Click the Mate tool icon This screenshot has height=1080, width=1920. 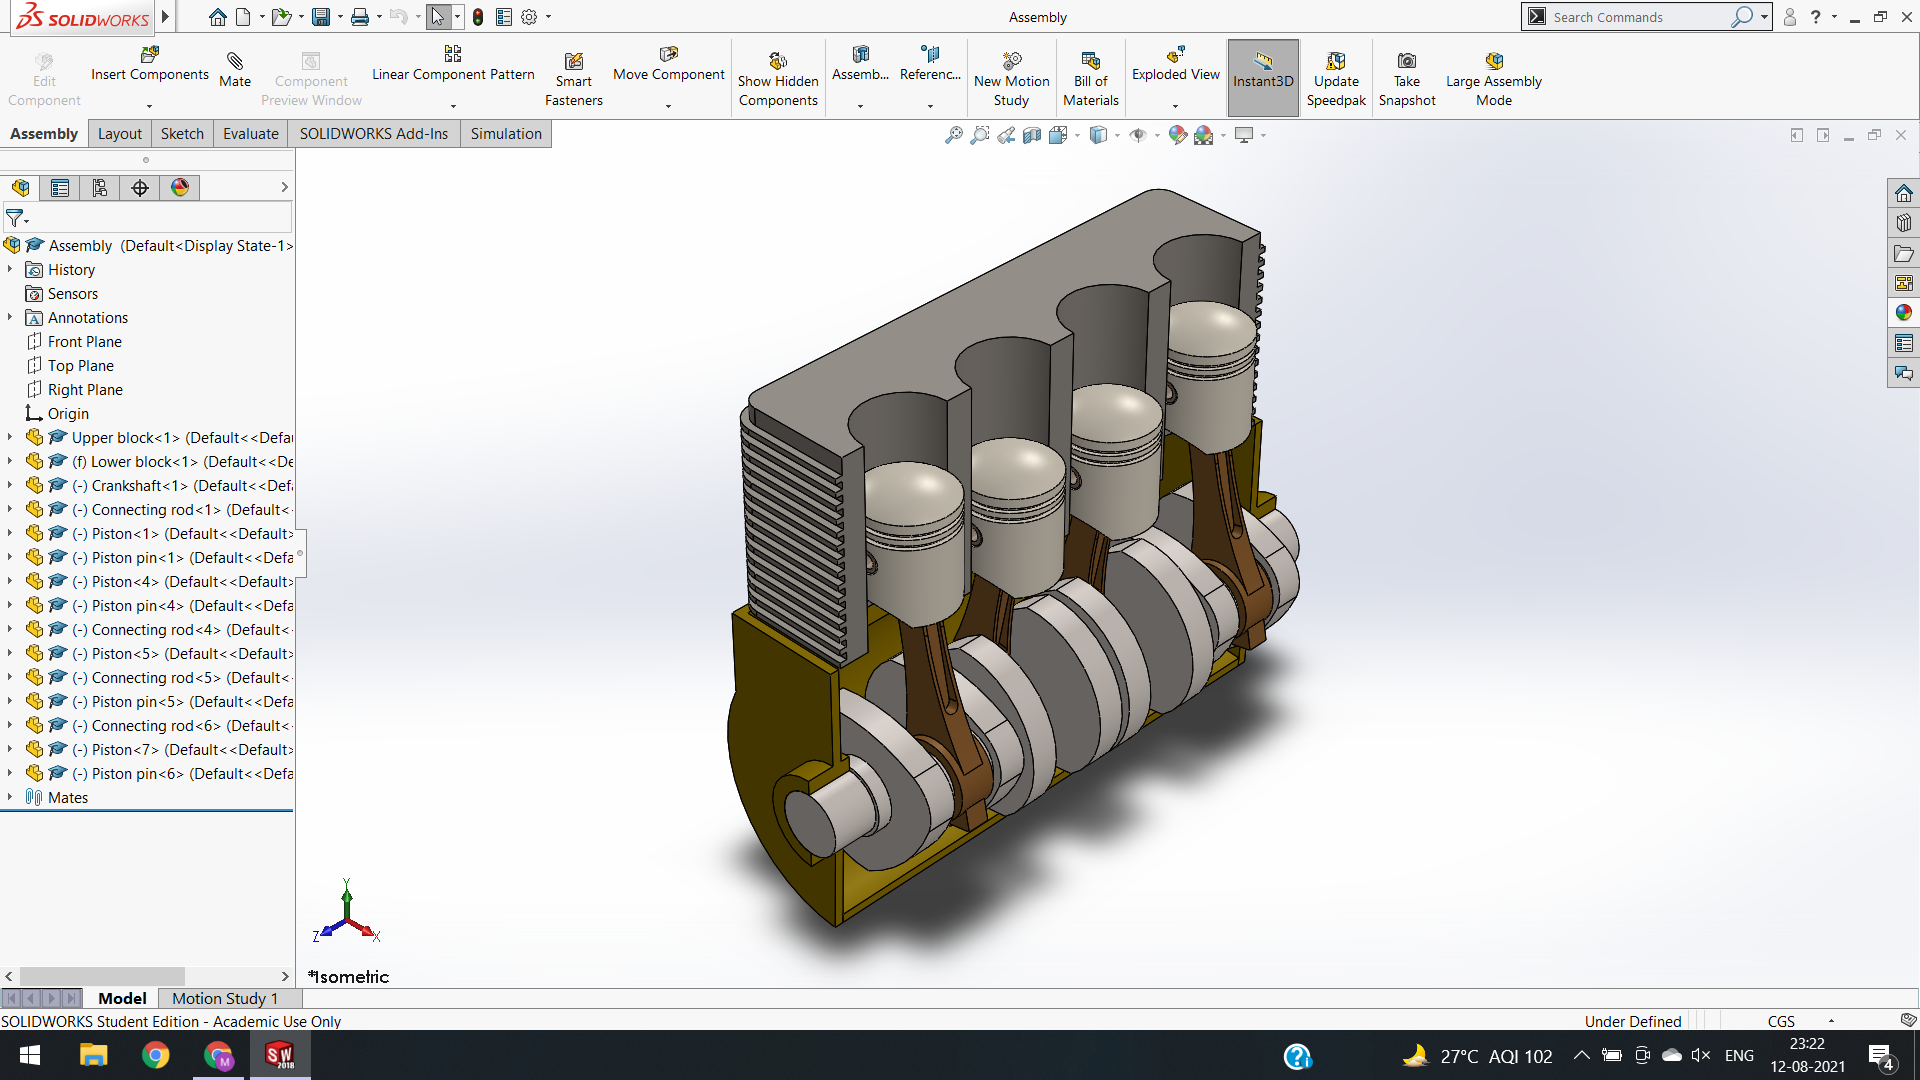pyautogui.click(x=235, y=62)
